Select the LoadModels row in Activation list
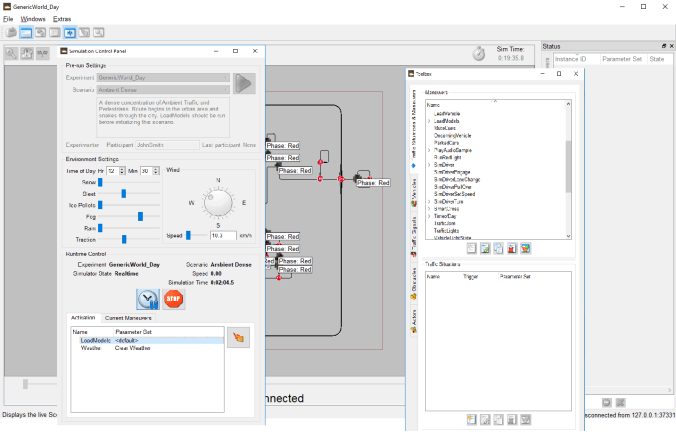The image size is (676, 439). pyautogui.click(x=147, y=341)
